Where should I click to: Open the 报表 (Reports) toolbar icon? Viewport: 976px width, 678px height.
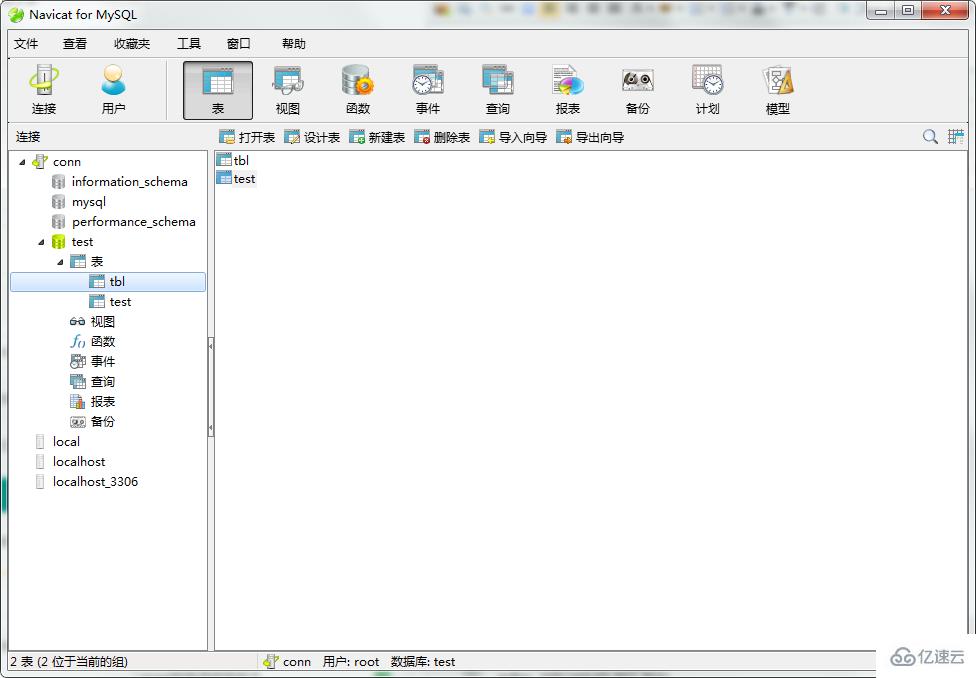click(567, 88)
